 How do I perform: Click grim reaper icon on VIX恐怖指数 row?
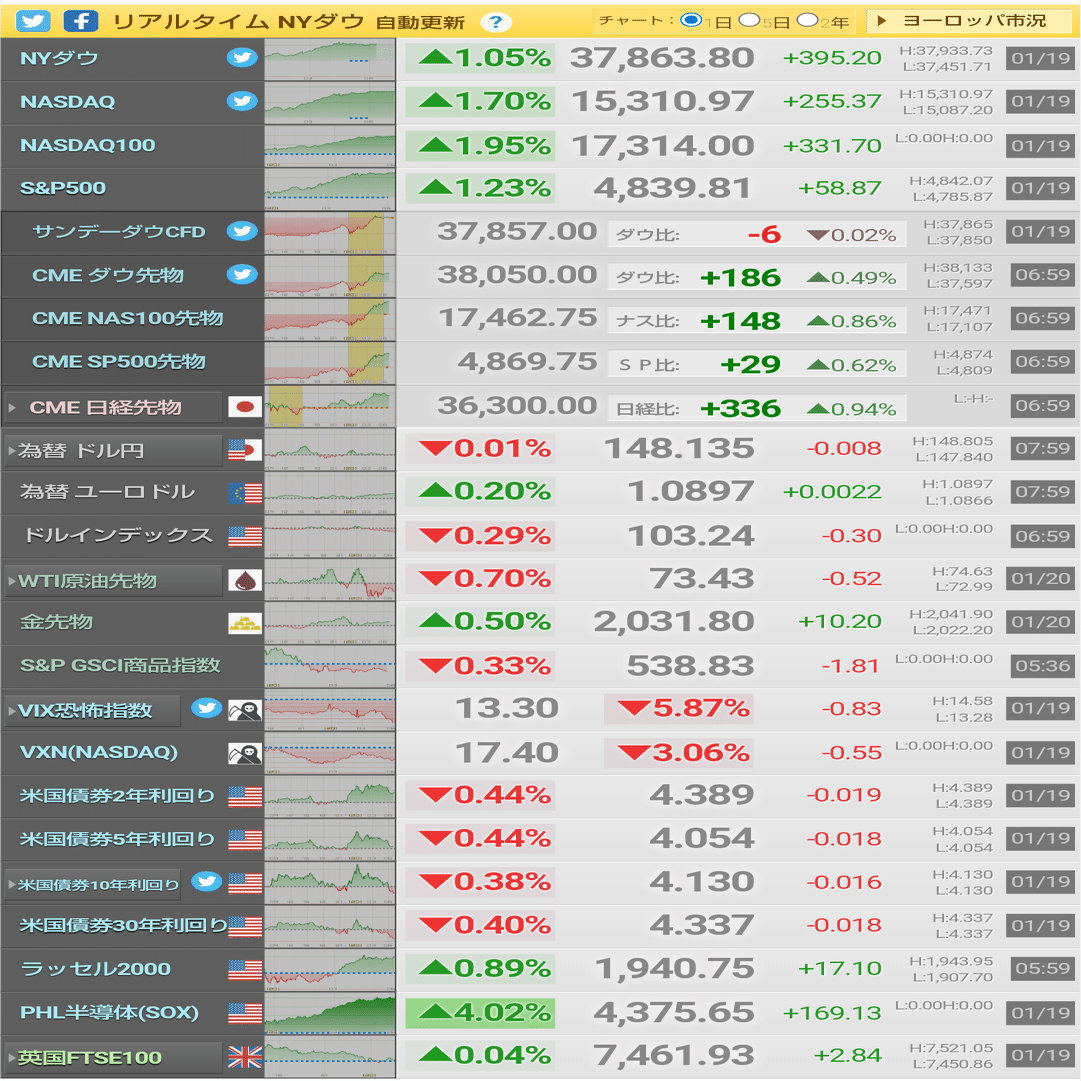245,710
